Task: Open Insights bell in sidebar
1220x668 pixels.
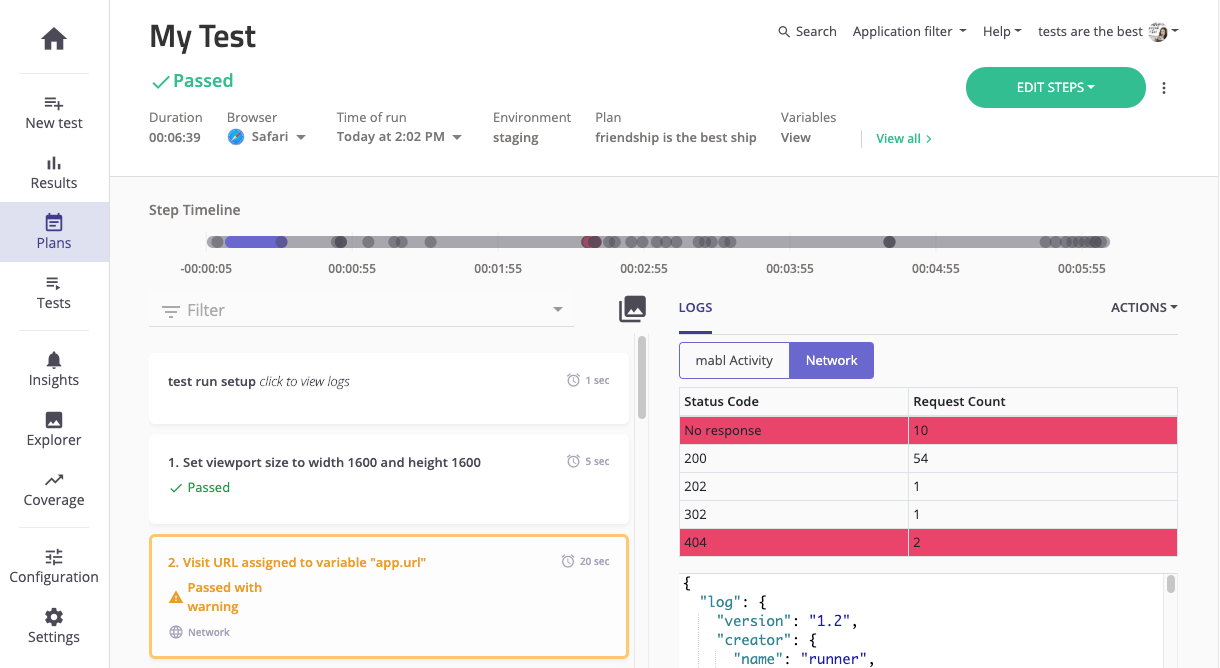Action: [54, 369]
